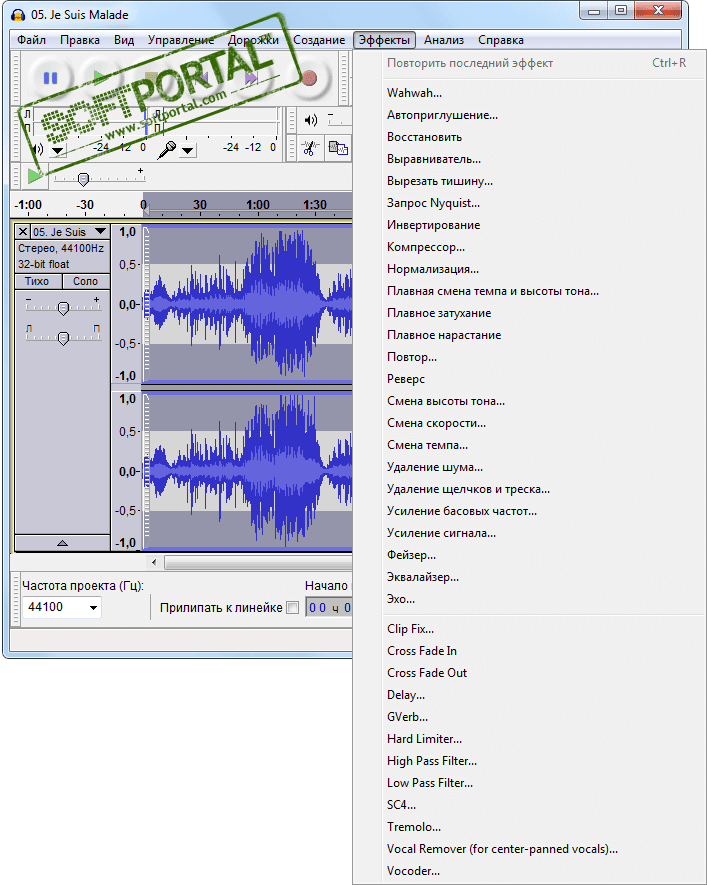
Task: Open the input meter dropdown beside microphone
Action: [187, 151]
